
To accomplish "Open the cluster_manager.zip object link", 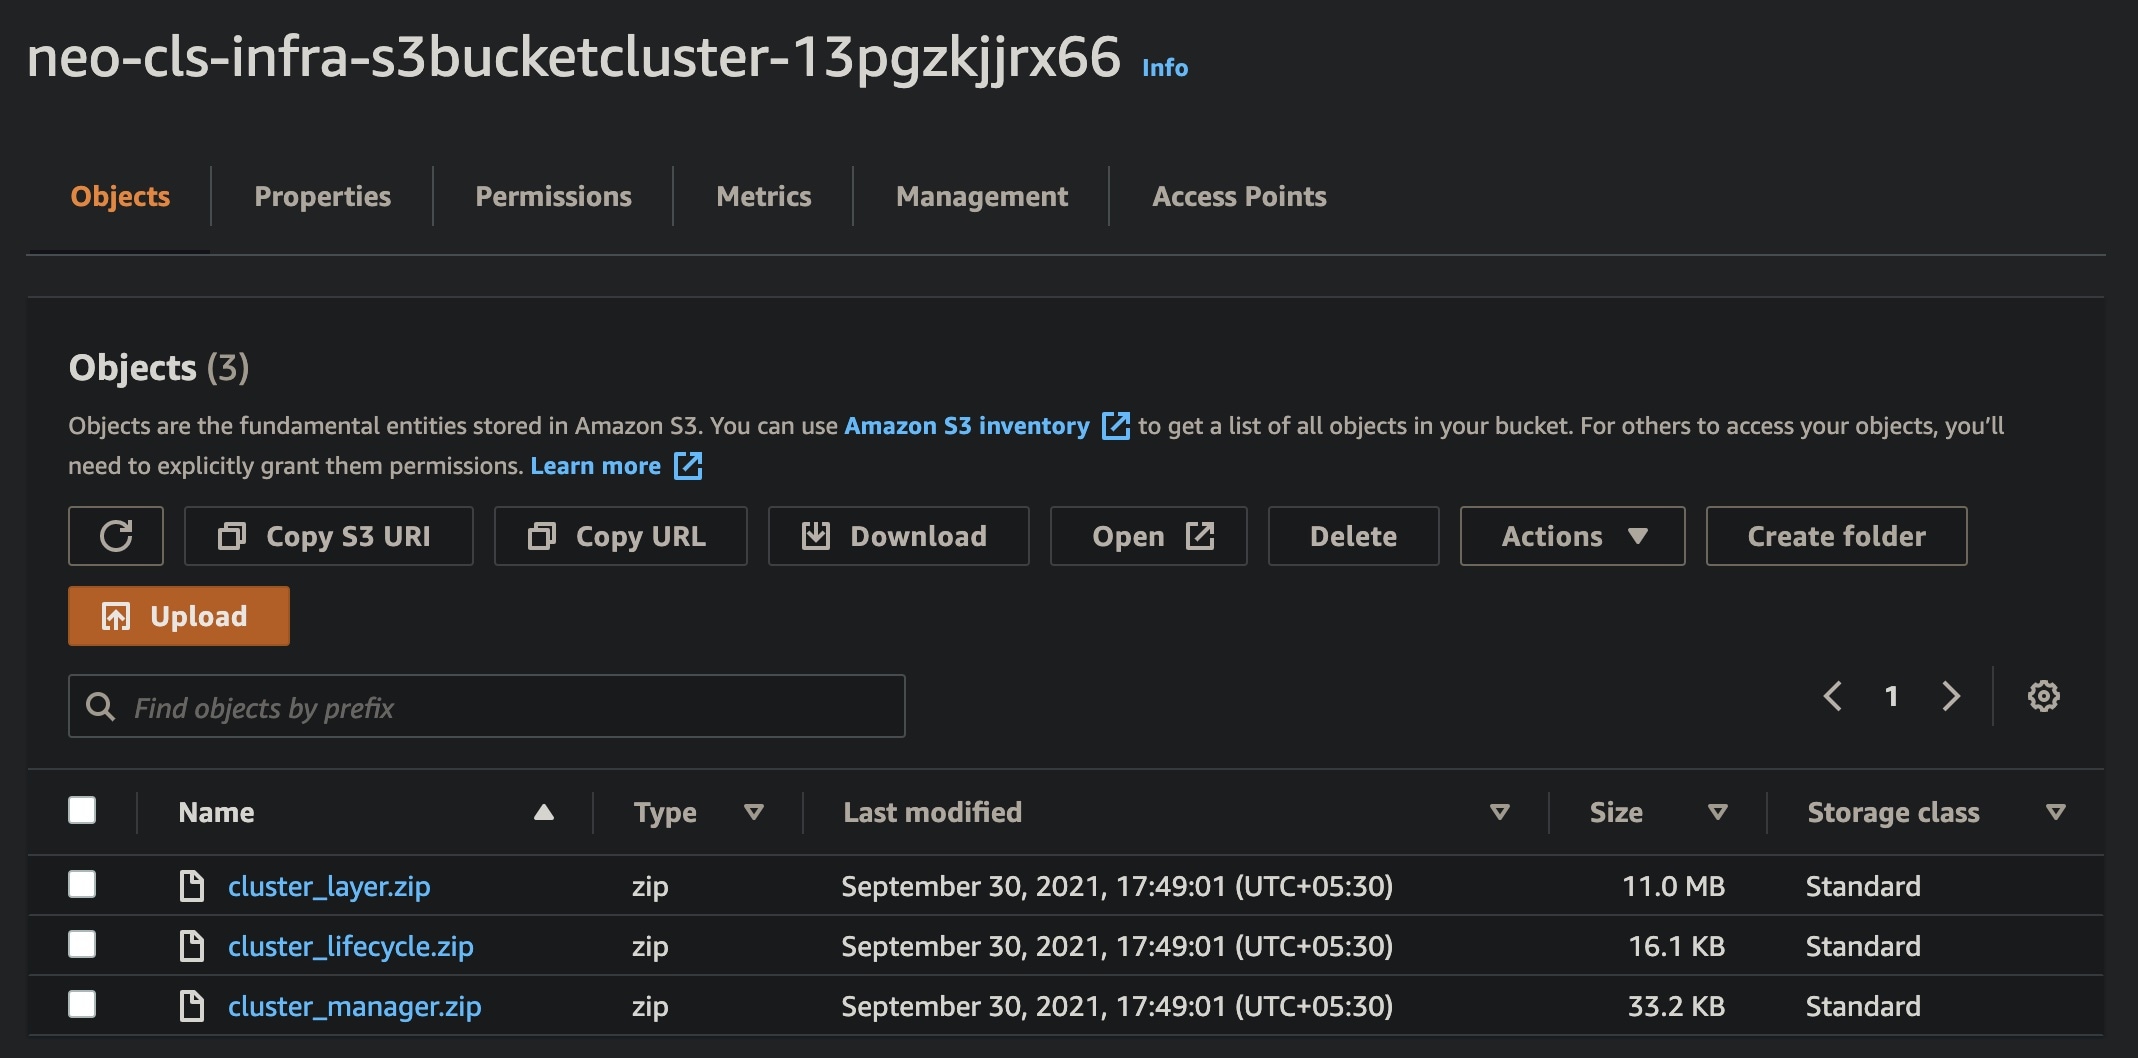I will pyautogui.click(x=355, y=1006).
